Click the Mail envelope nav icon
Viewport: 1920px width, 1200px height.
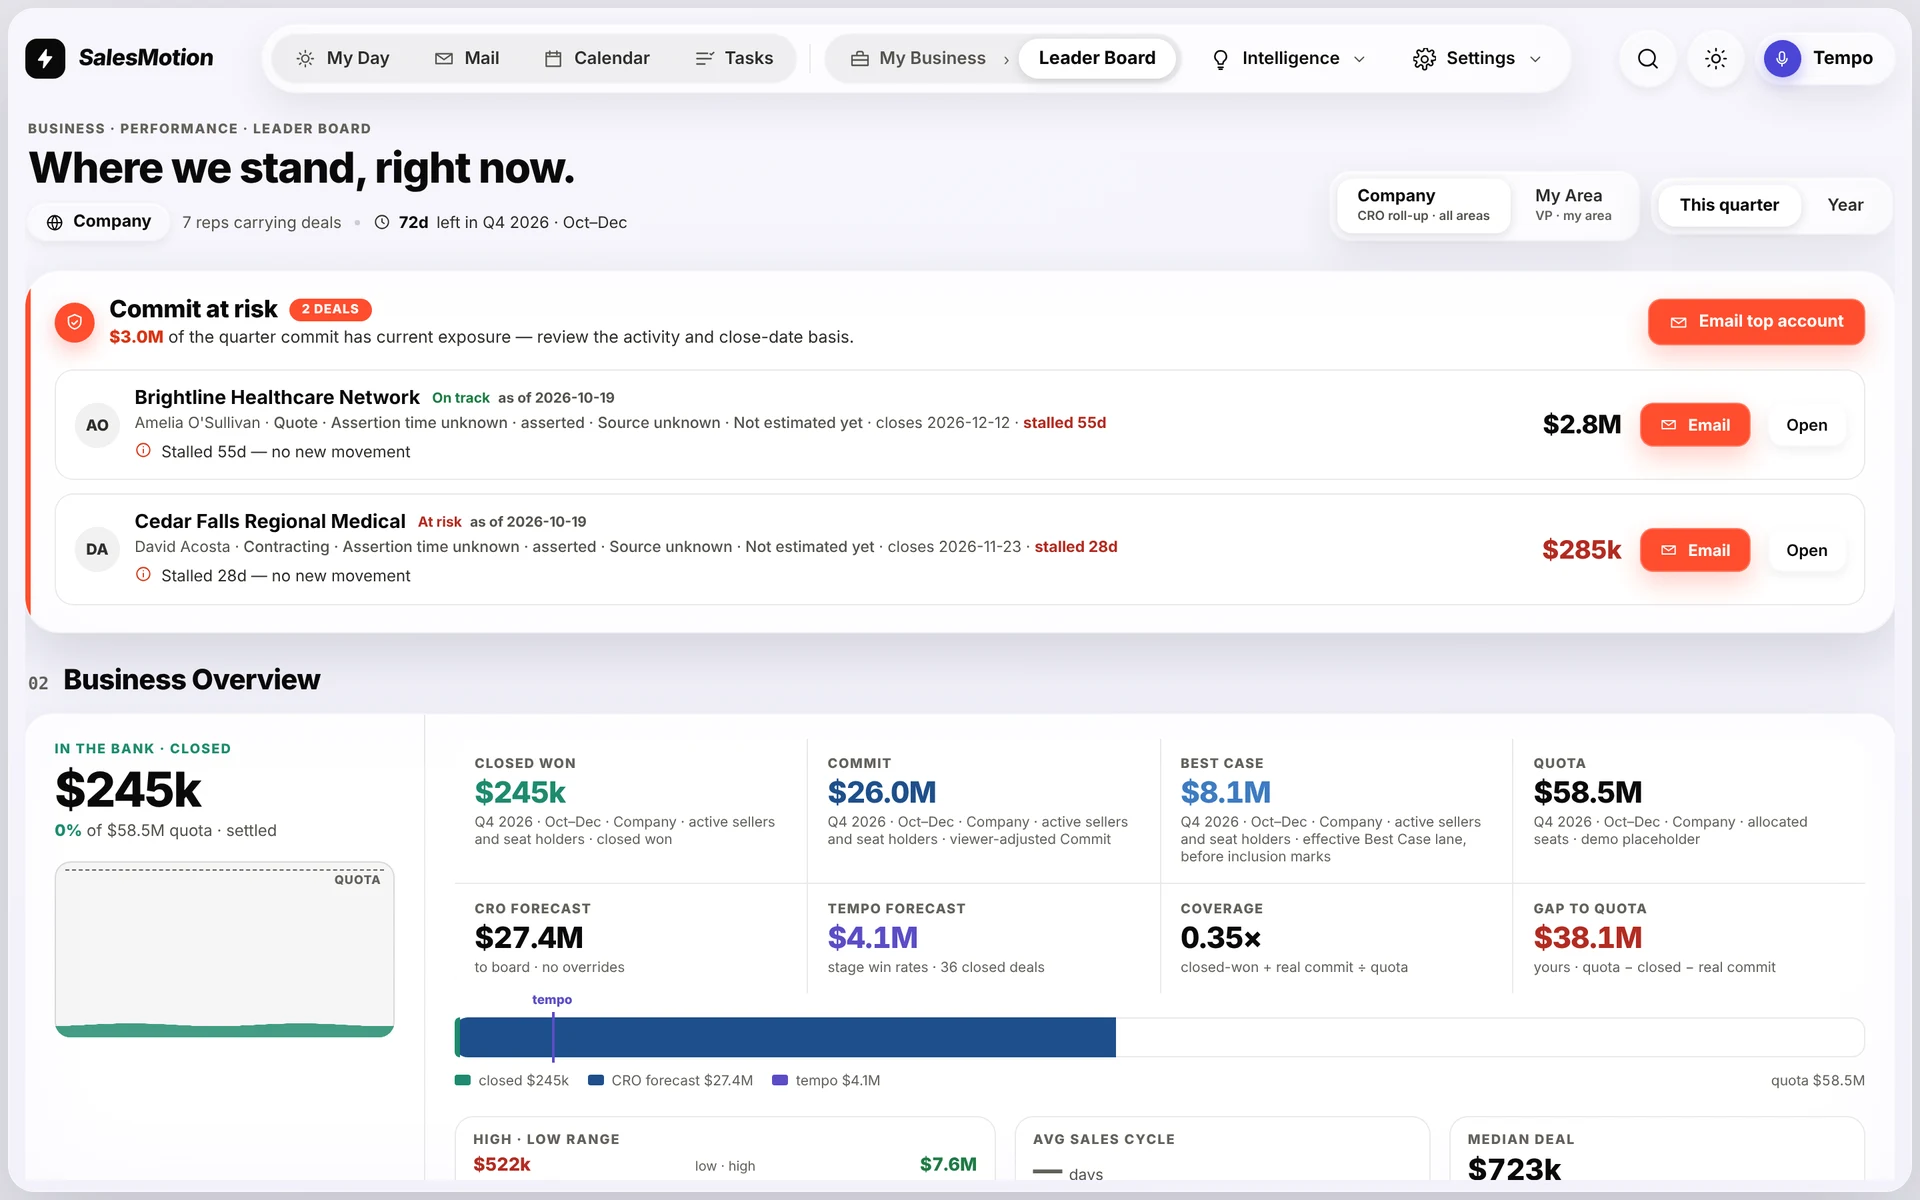(444, 59)
